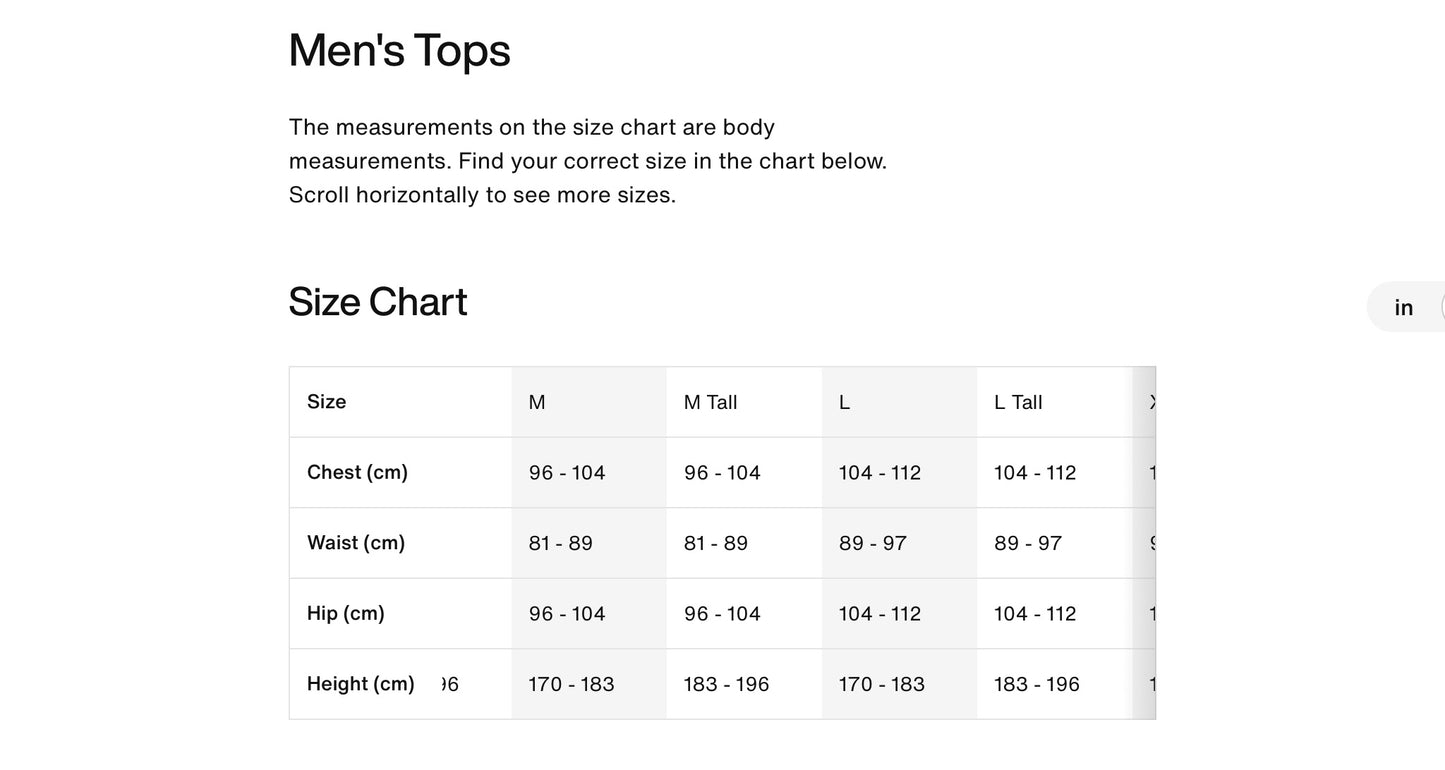The width and height of the screenshot is (1445, 770).
Task: Click the M size column header
Action: 537,402
